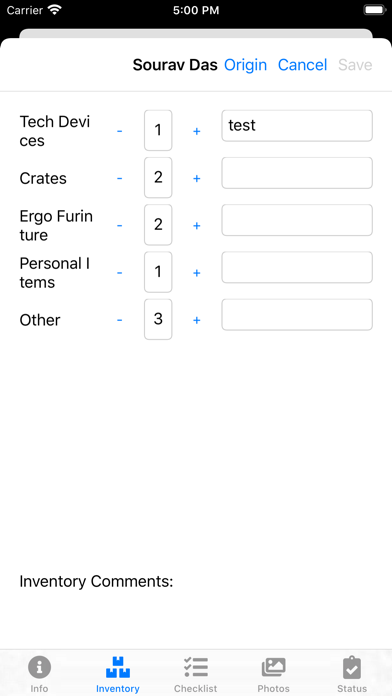Open the Info tab icon
Viewport: 392px width, 696px height.
click(x=39, y=667)
